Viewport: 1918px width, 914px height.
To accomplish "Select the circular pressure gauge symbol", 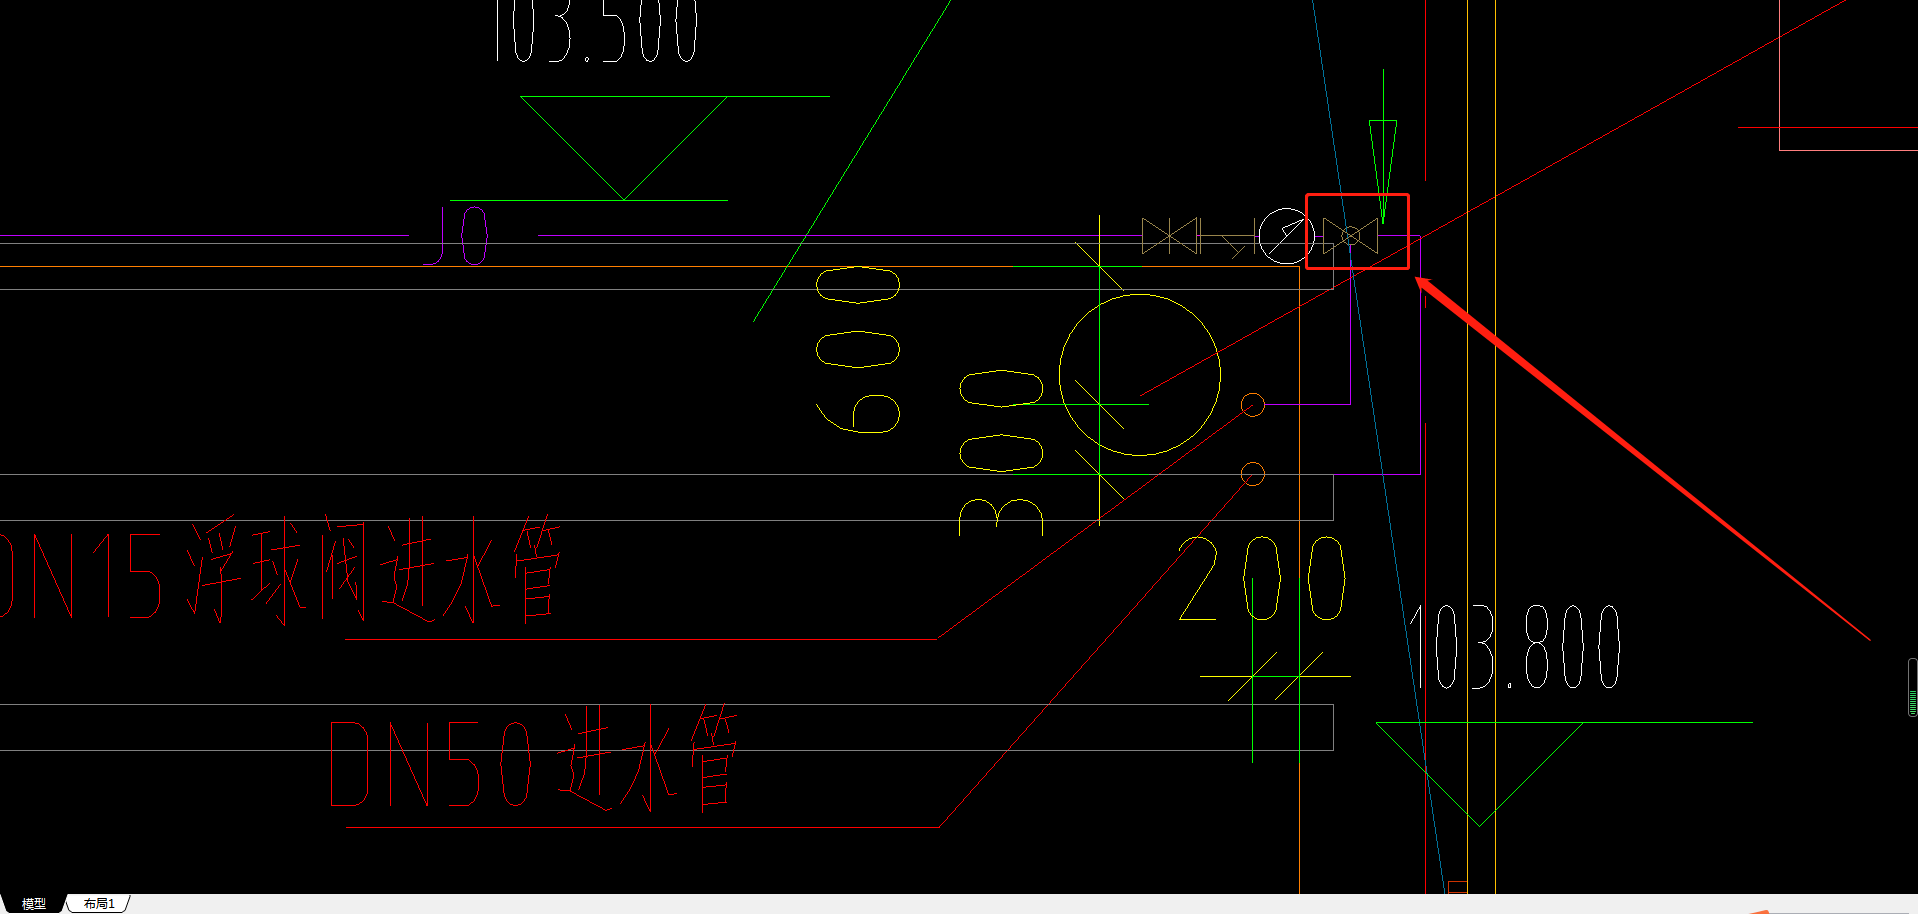I will 1285,236.
